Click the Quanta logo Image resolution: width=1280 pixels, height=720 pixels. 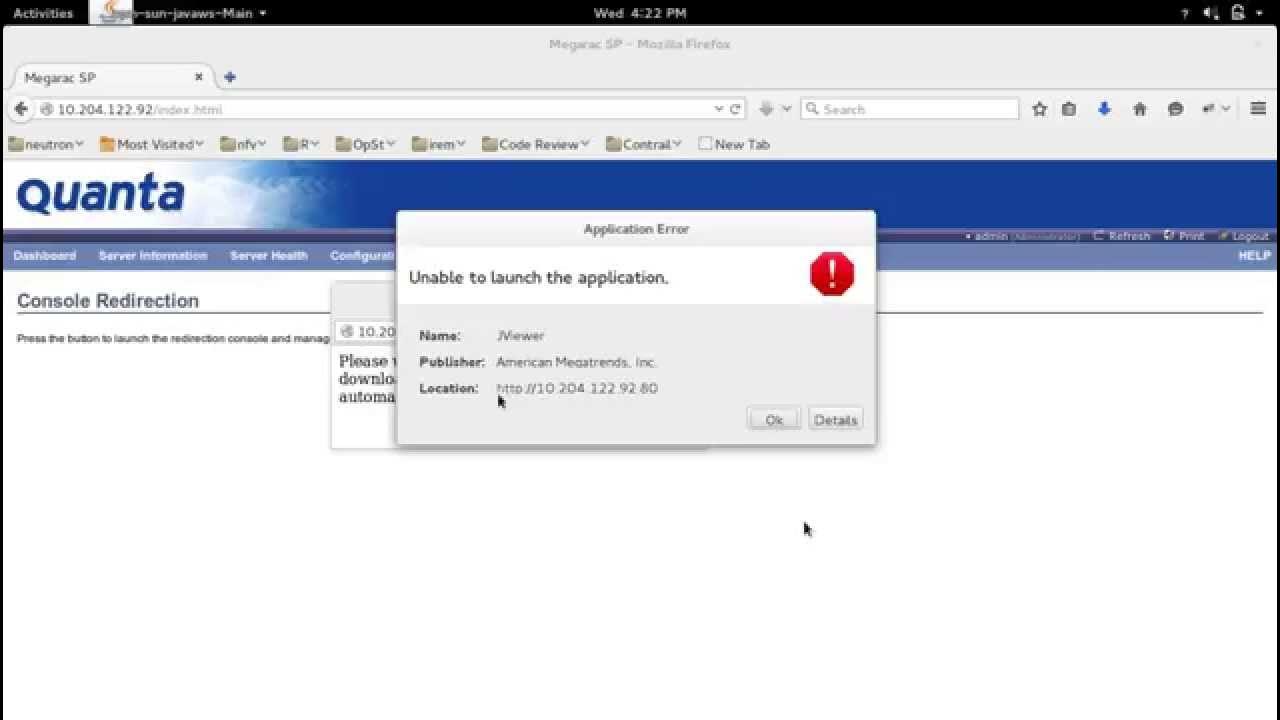click(101, 193)
